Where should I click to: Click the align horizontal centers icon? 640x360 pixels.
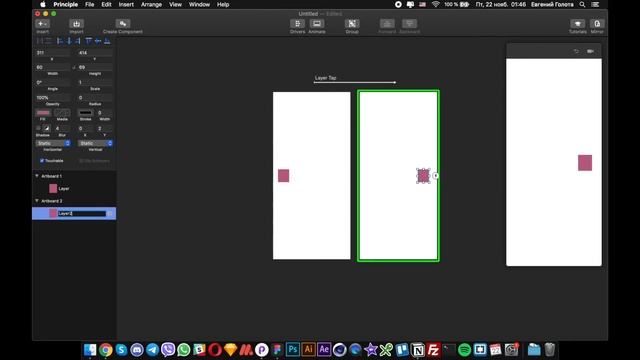(x=69, y=41)
